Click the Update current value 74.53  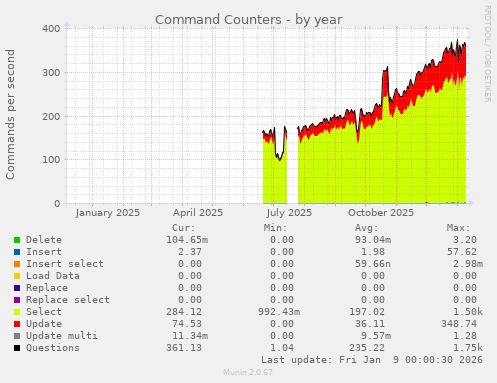pos(187,324)
